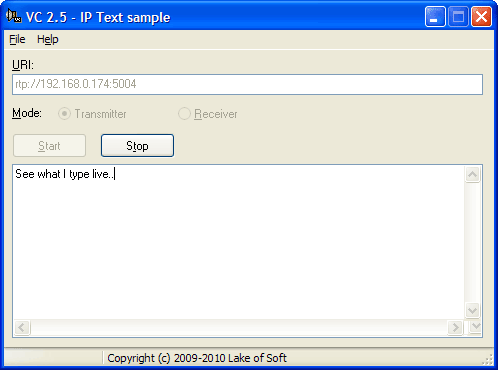Viewport: 498px width, 370px height.
Task: Click the window resize grip corner
Action: click(x=488, y=359)
